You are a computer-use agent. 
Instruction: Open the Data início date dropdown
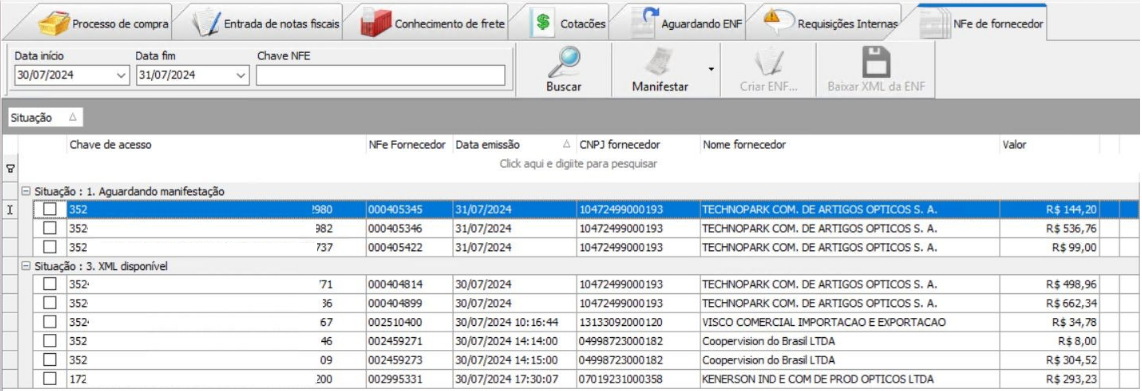click(121, 75)
